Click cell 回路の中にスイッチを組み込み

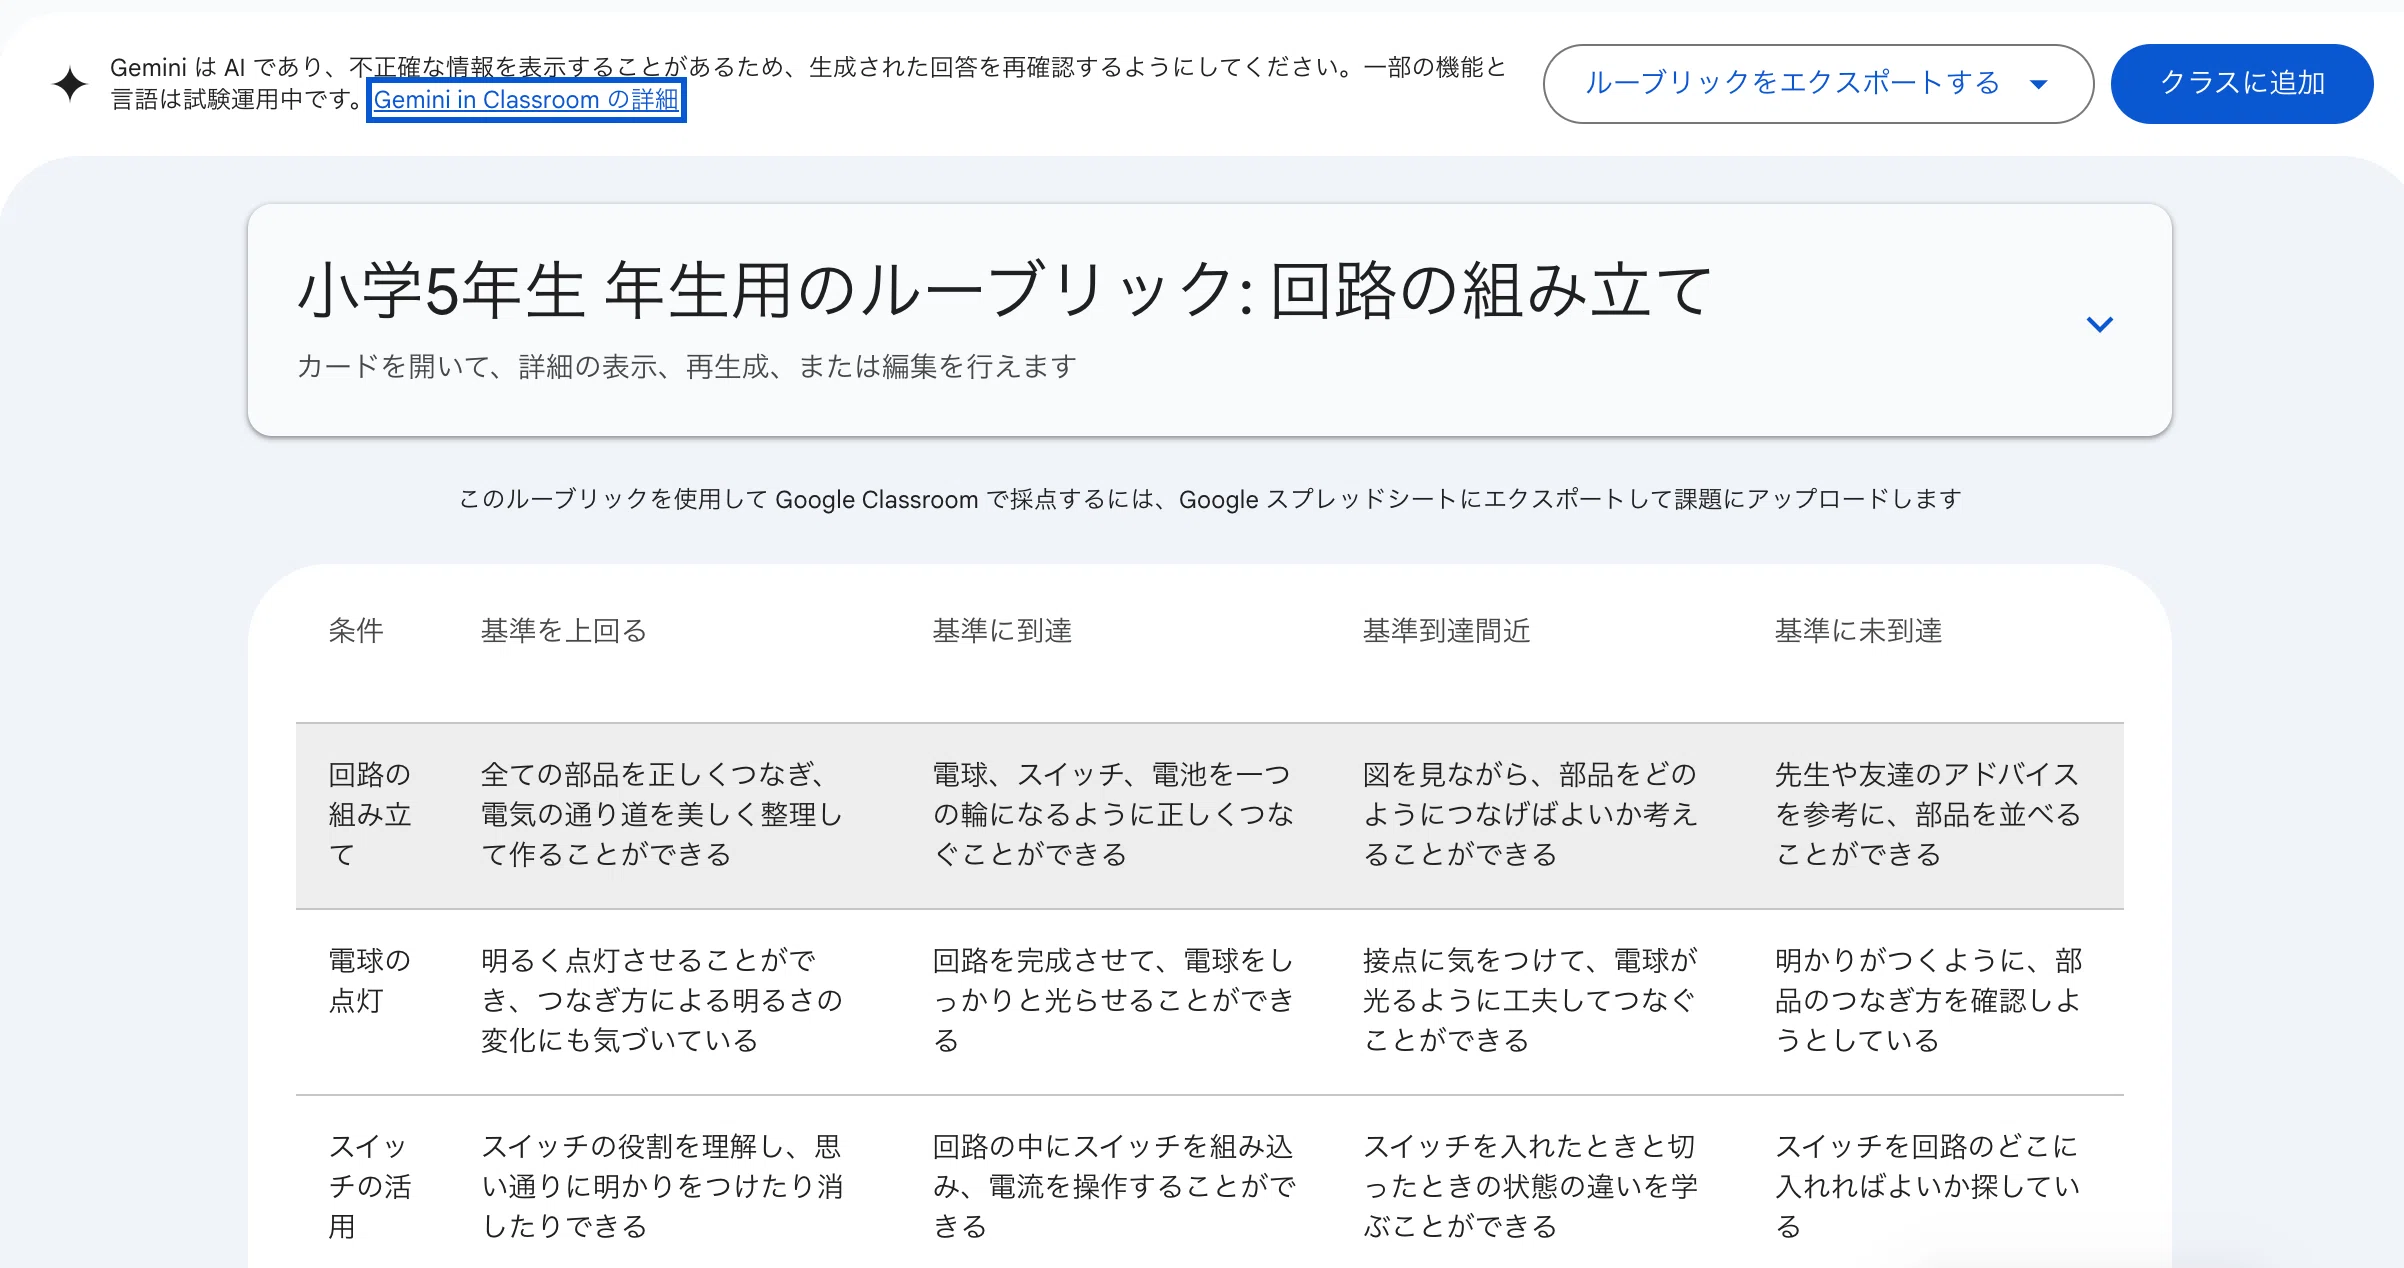(1114, 1185)
